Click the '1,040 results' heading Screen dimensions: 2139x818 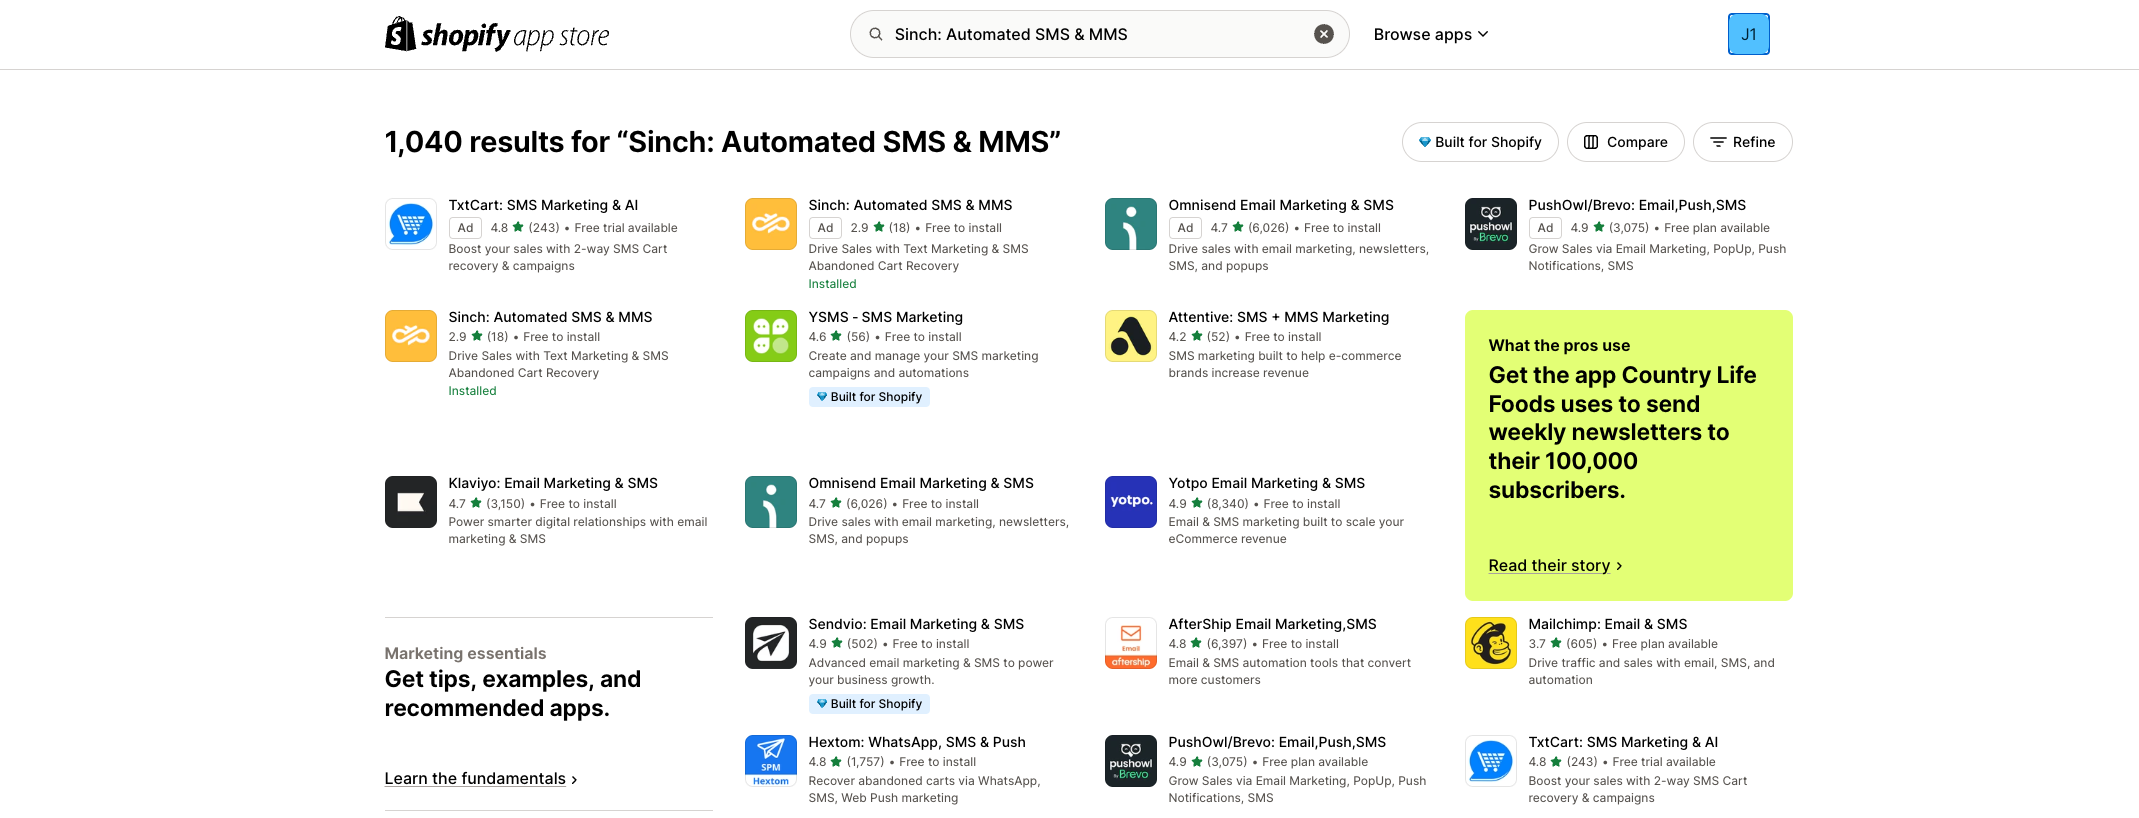(x=723, y=142)
